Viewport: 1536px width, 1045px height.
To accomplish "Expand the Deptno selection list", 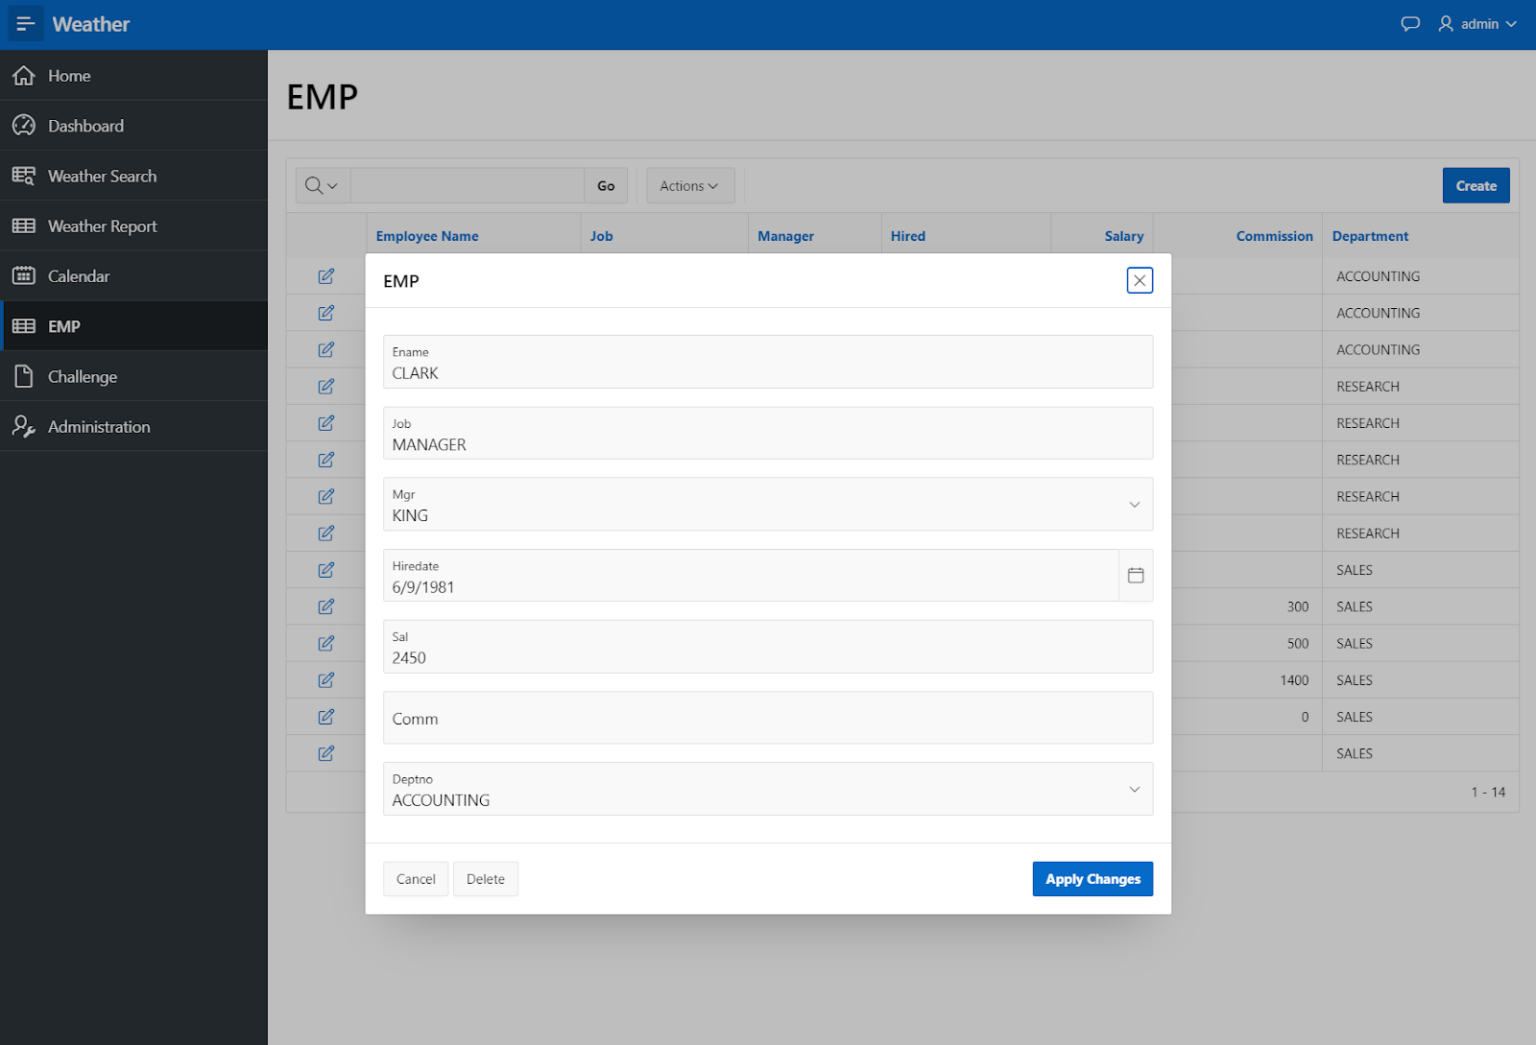I will [1134, 789].
